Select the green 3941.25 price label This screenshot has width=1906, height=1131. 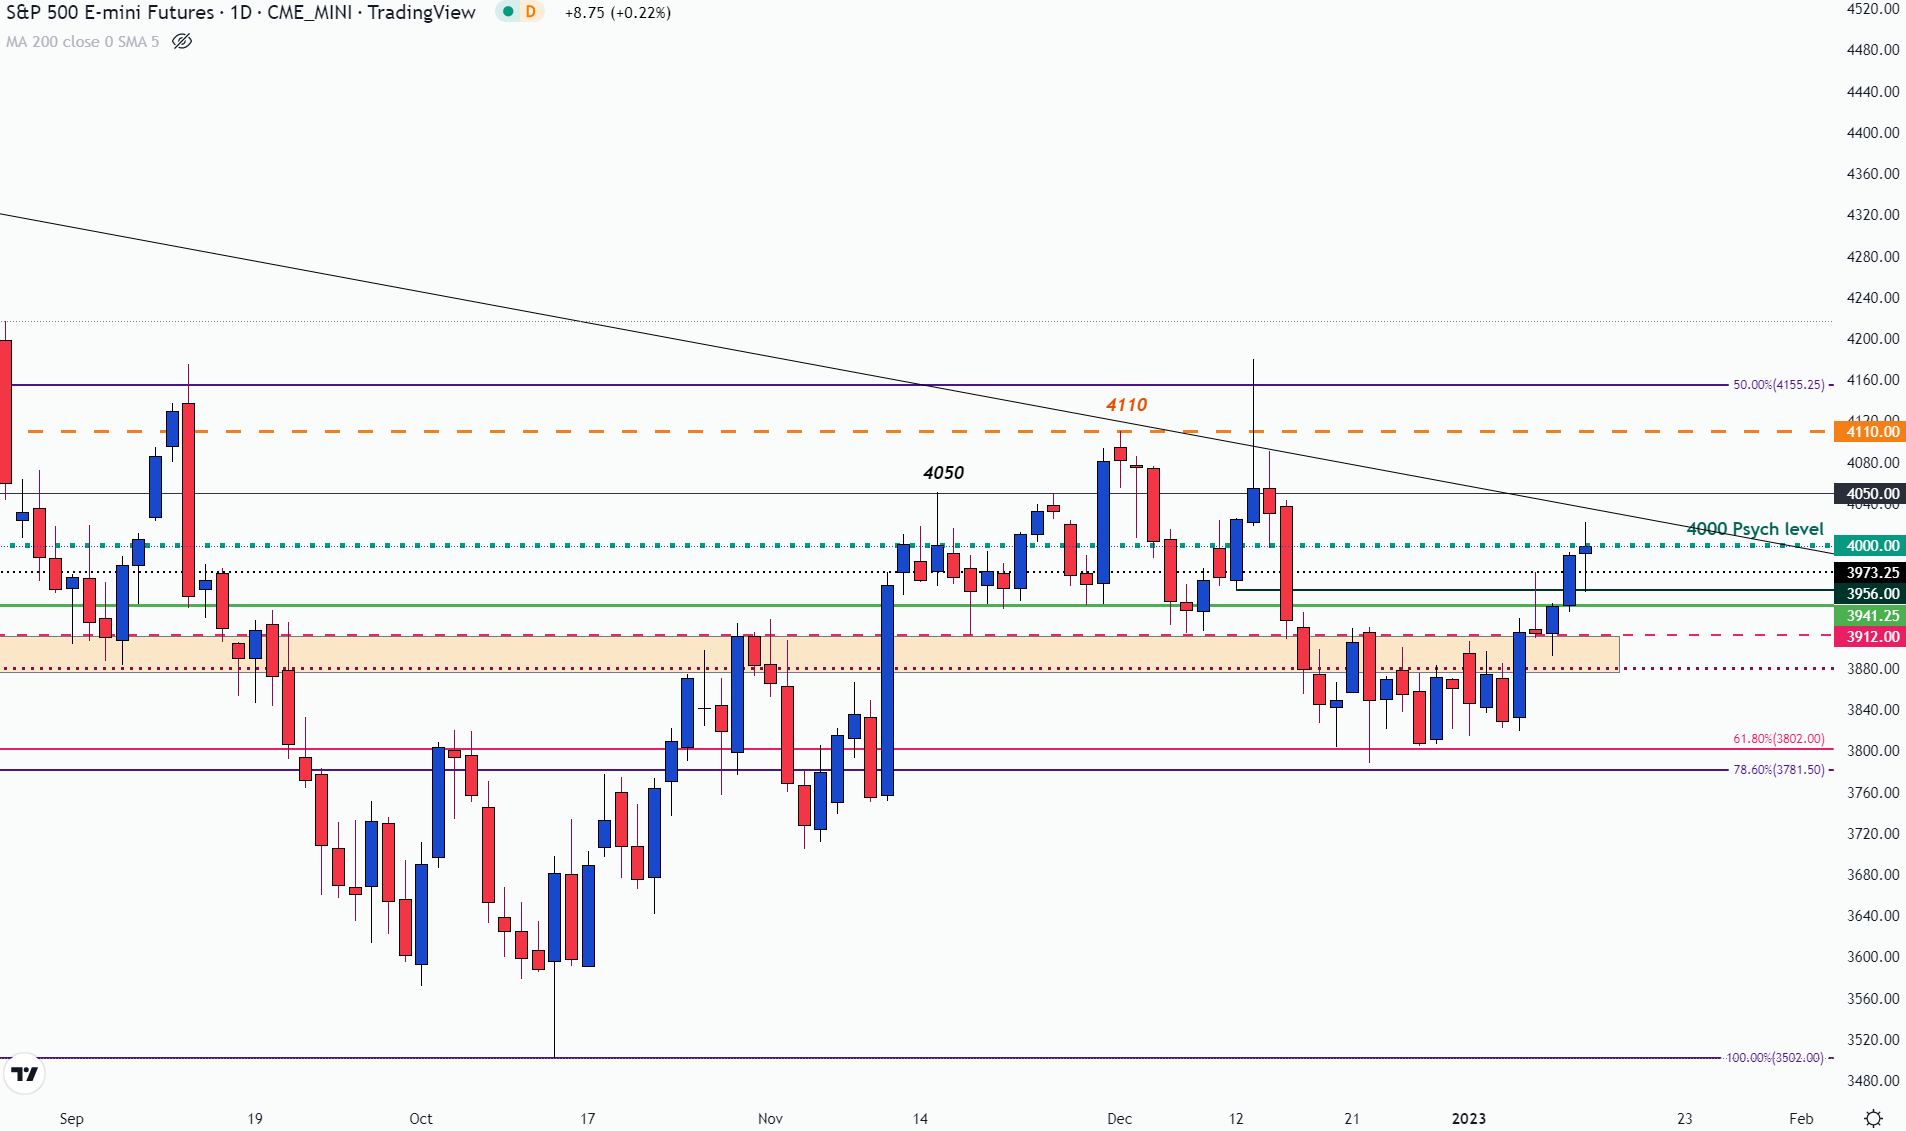pyautogui.click(x=1870, y=616)
